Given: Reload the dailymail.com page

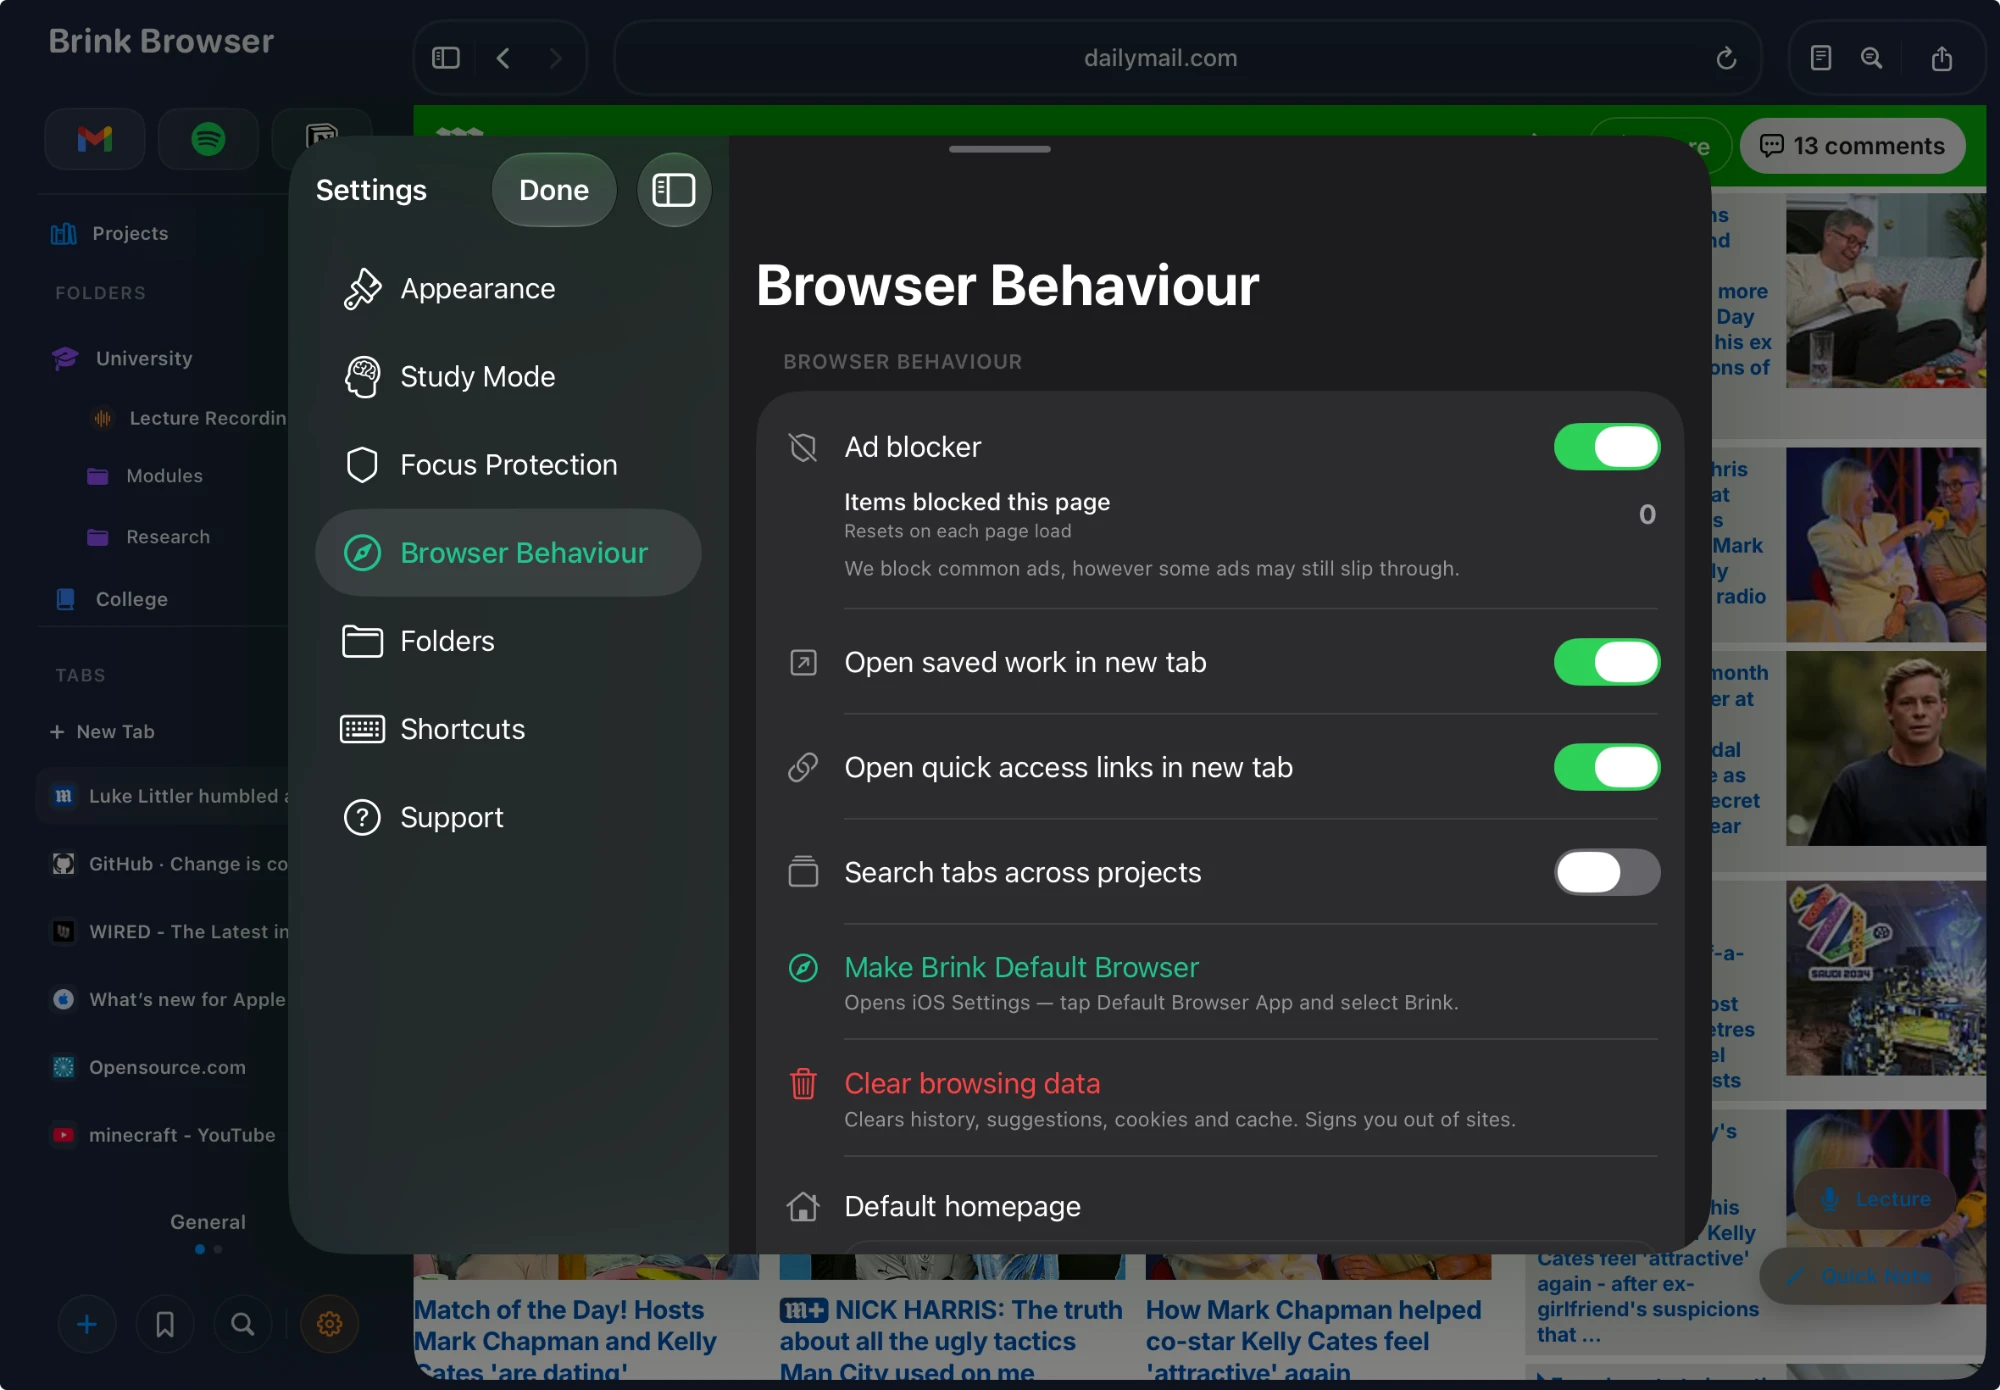Looking at the screenshot, I should coord(1726,58).
